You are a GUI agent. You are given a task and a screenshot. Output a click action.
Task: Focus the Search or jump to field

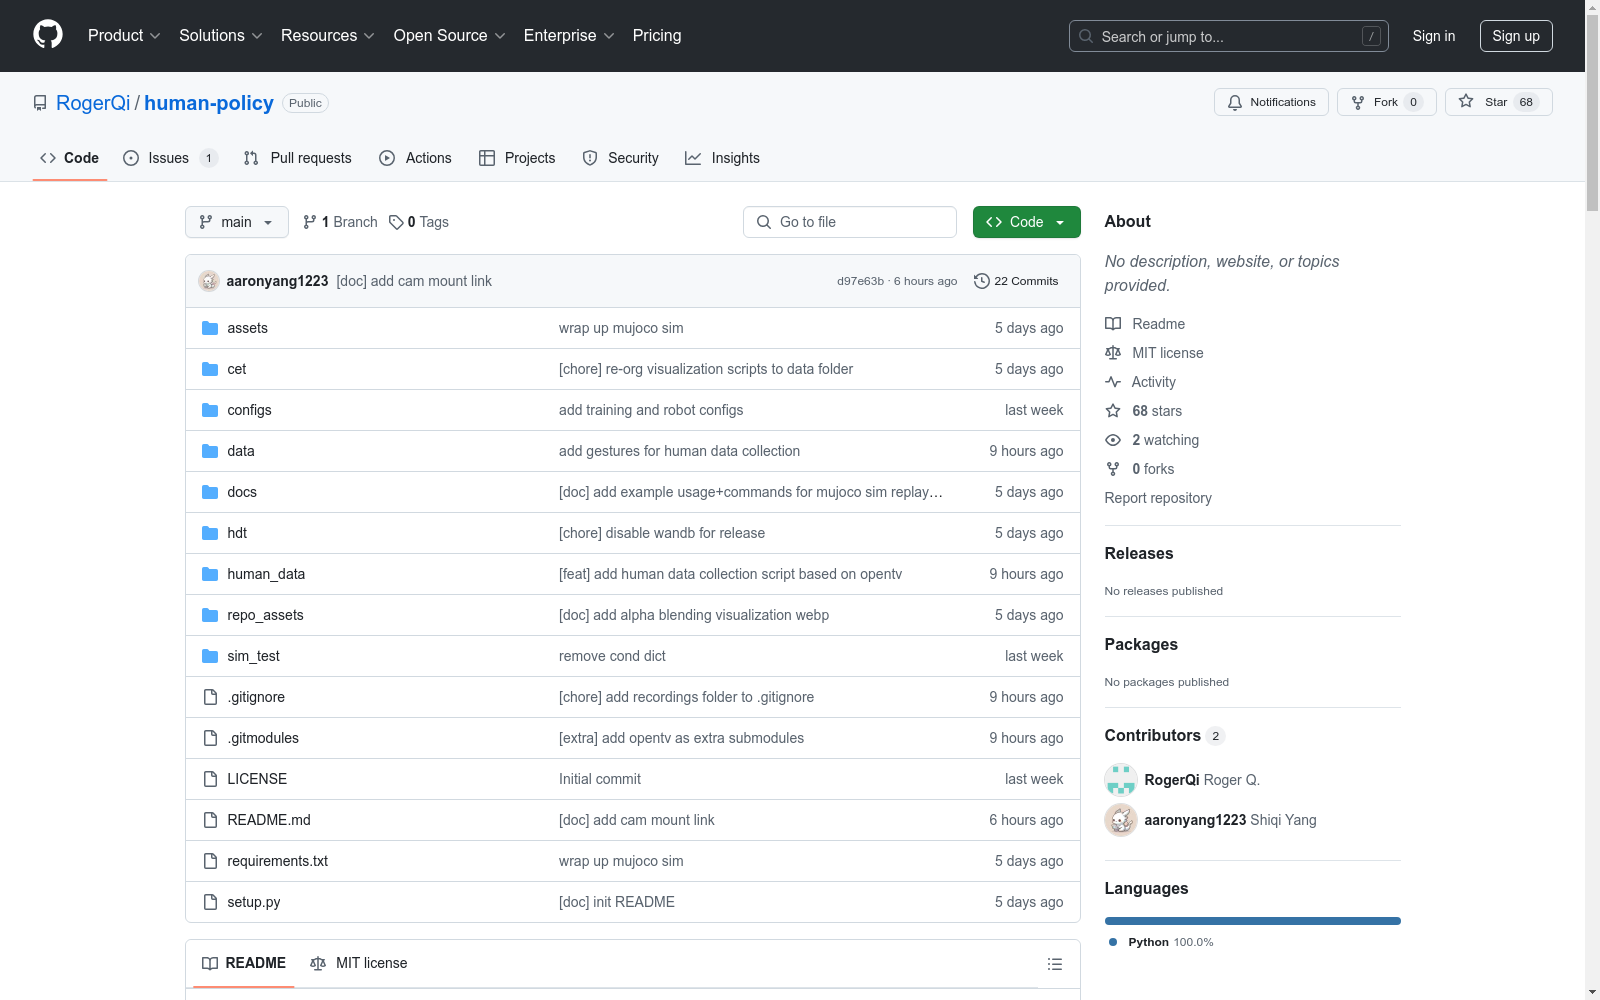(x=1229, y=36)
